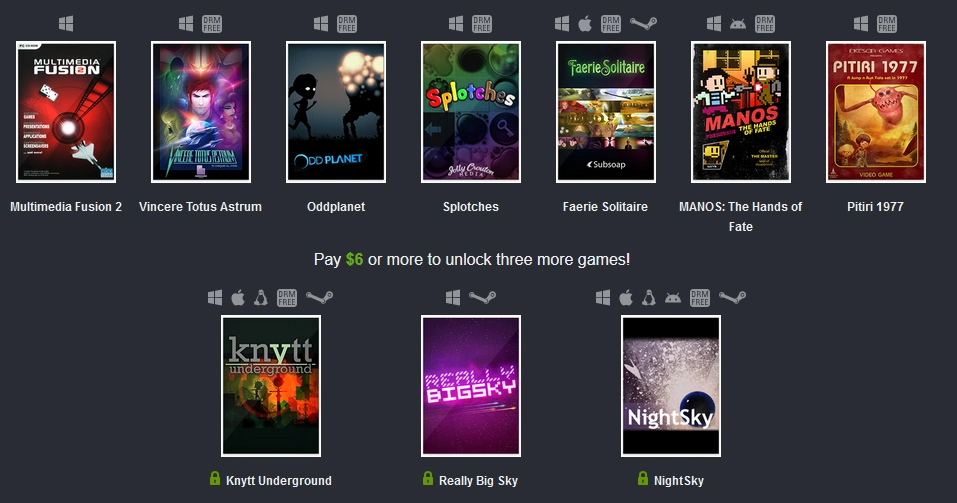Viewport: 957px width, 503px height.
Task: Open the Vincere Totus Astrum cover art
Action: pos(201,112)
